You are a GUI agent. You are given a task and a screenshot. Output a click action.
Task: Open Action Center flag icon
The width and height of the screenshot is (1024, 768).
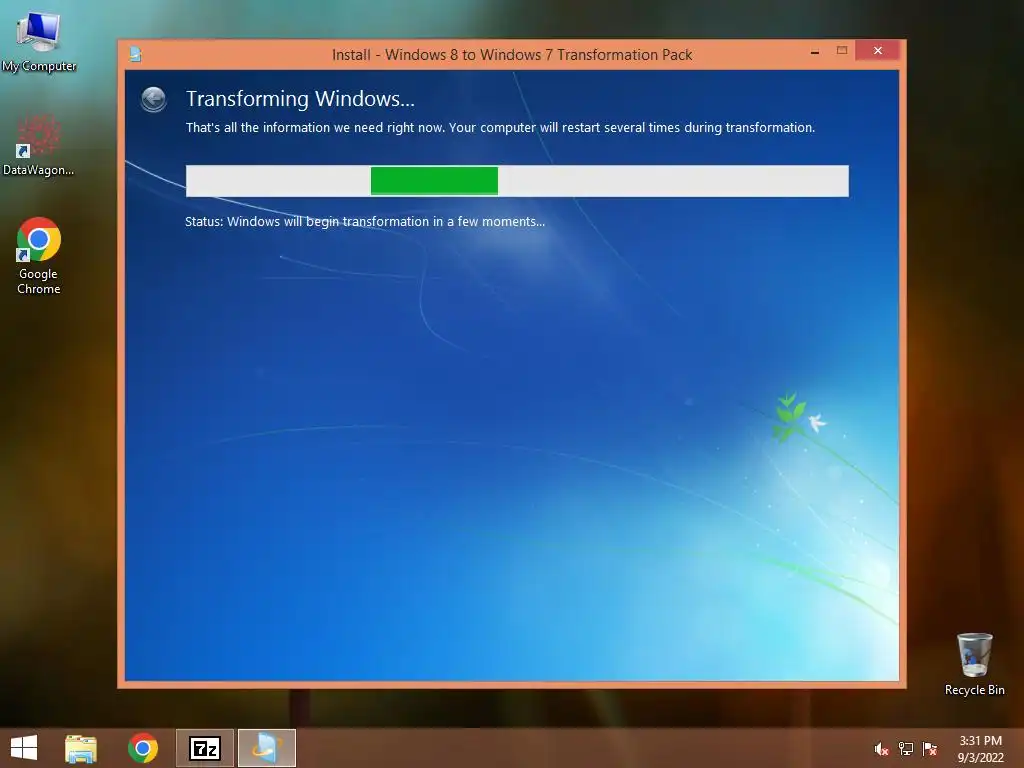click(929, 749)
